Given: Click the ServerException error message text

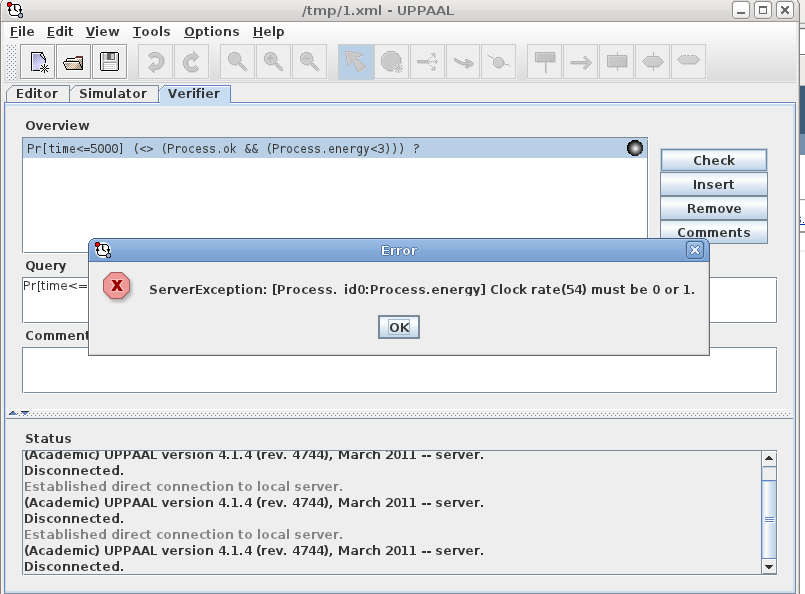Looking at the screenshot, I should (421, 290).
